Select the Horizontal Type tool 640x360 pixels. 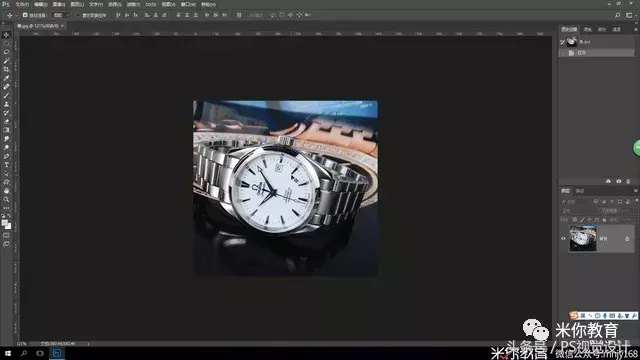(x=6, y=165)
